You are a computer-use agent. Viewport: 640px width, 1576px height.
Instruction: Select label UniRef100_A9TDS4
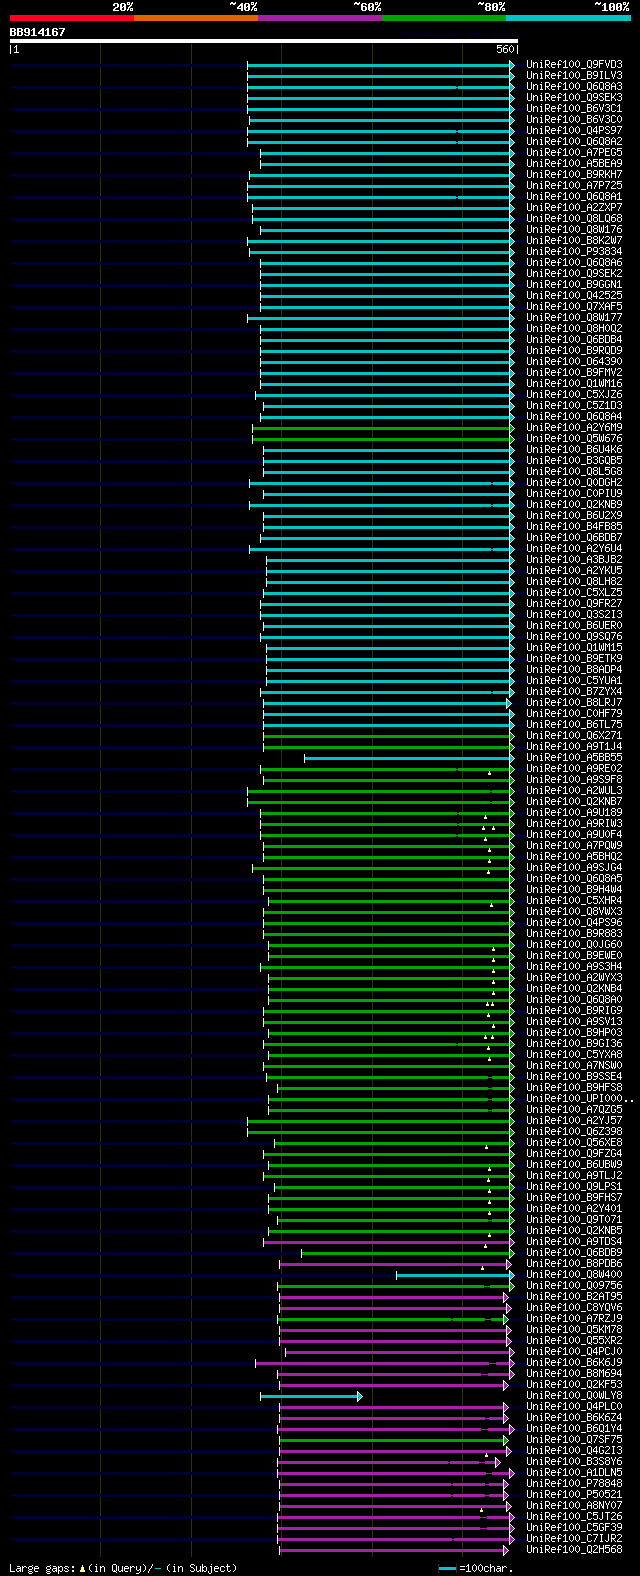pyautogui.click(x=574, y=1242)
